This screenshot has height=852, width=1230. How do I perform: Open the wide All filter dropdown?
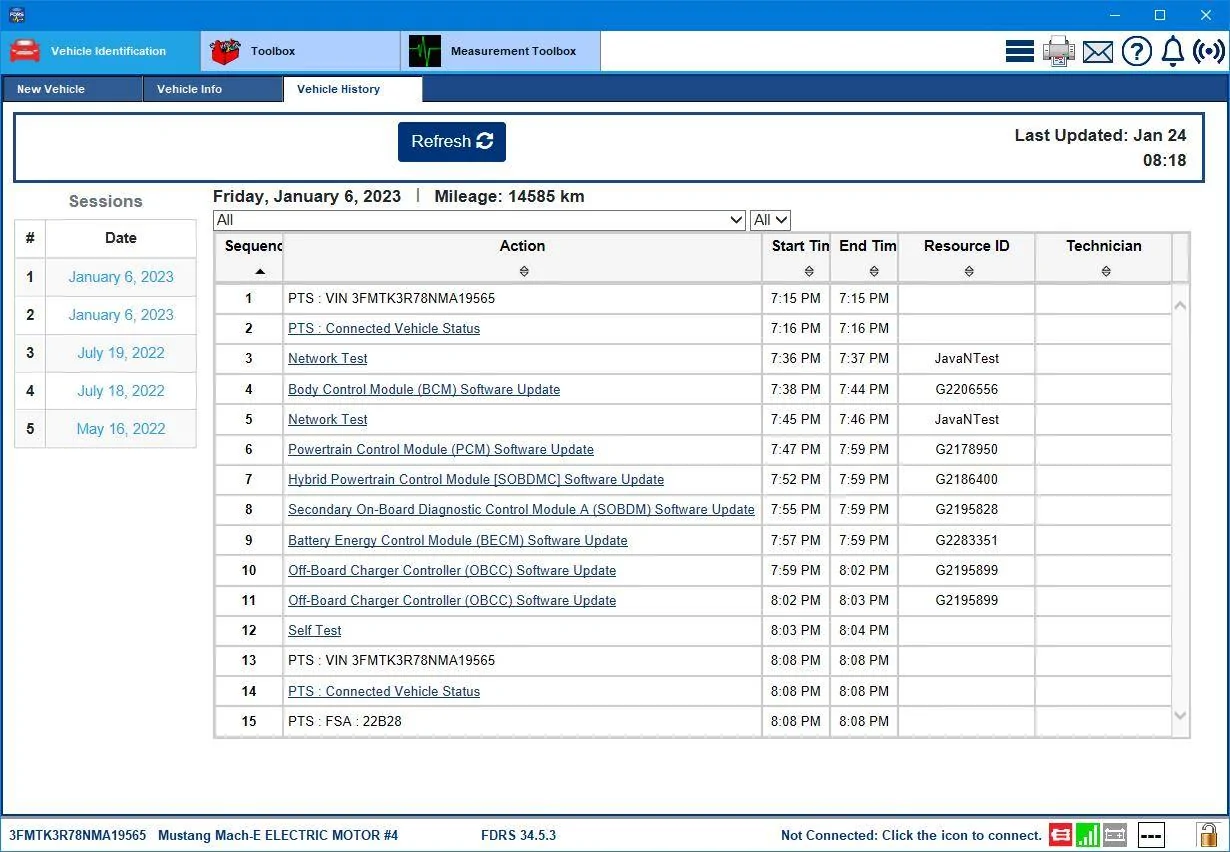(x=480, y=220)
